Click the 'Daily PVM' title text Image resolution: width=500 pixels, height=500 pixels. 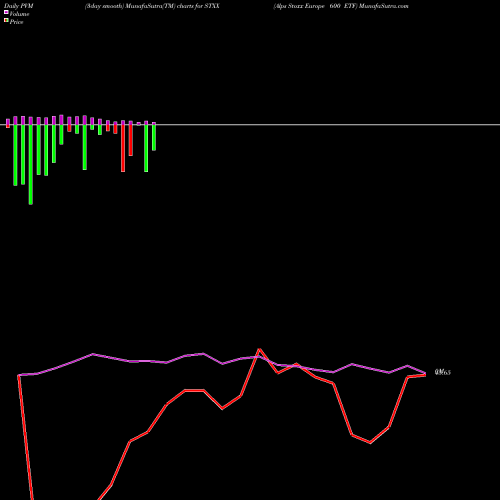19,6
